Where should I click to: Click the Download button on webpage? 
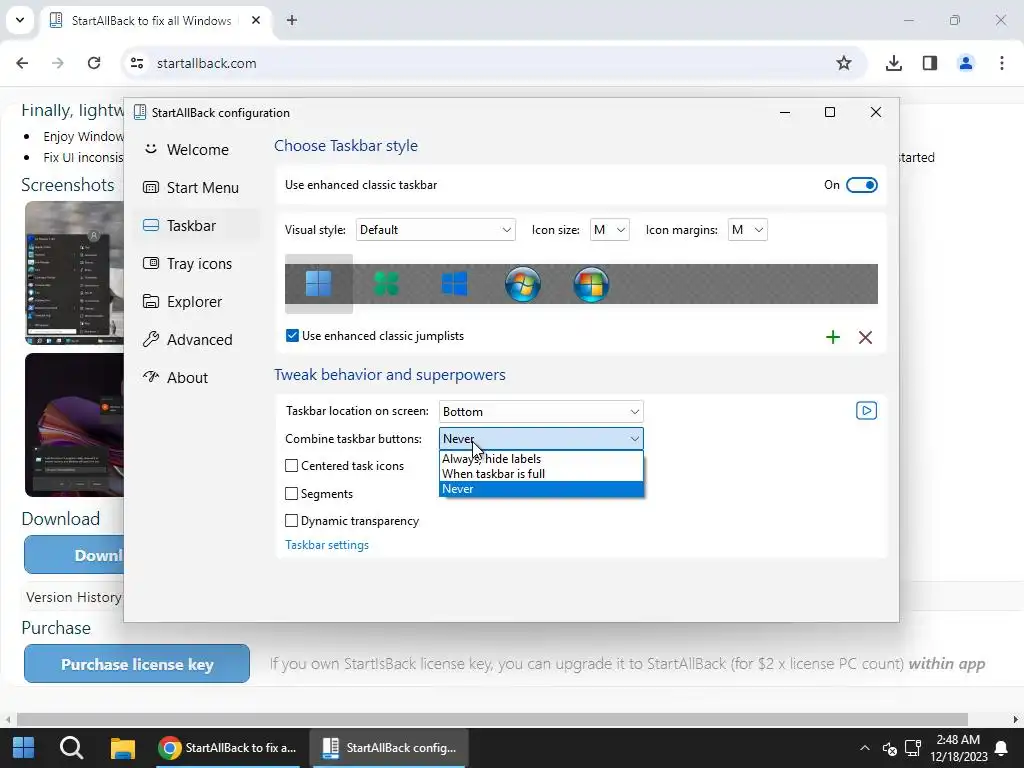[74, 555]
